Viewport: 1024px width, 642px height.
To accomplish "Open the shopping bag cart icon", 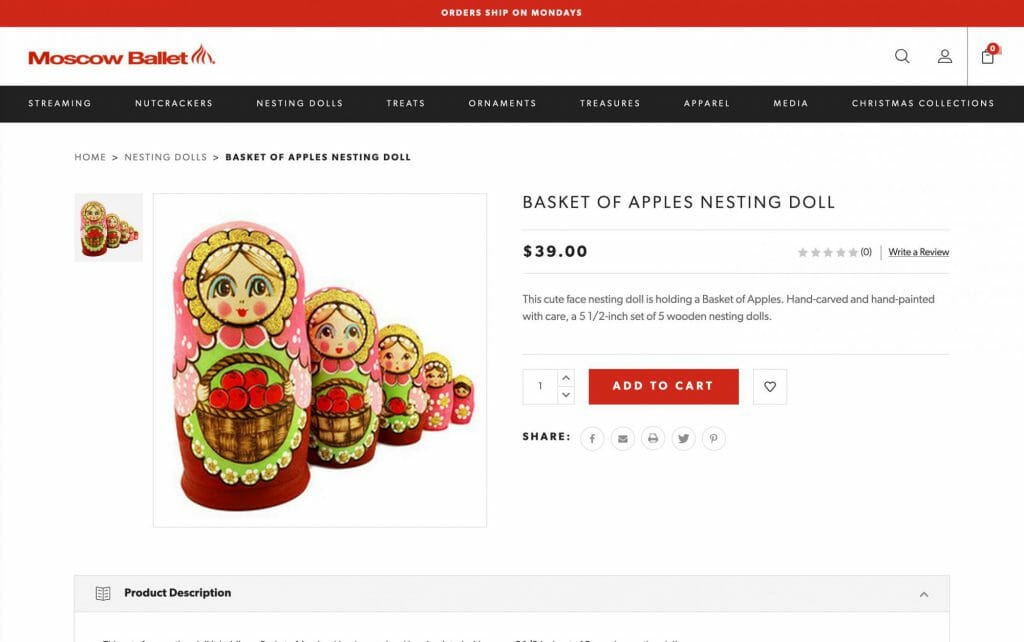I will [988, 56].
